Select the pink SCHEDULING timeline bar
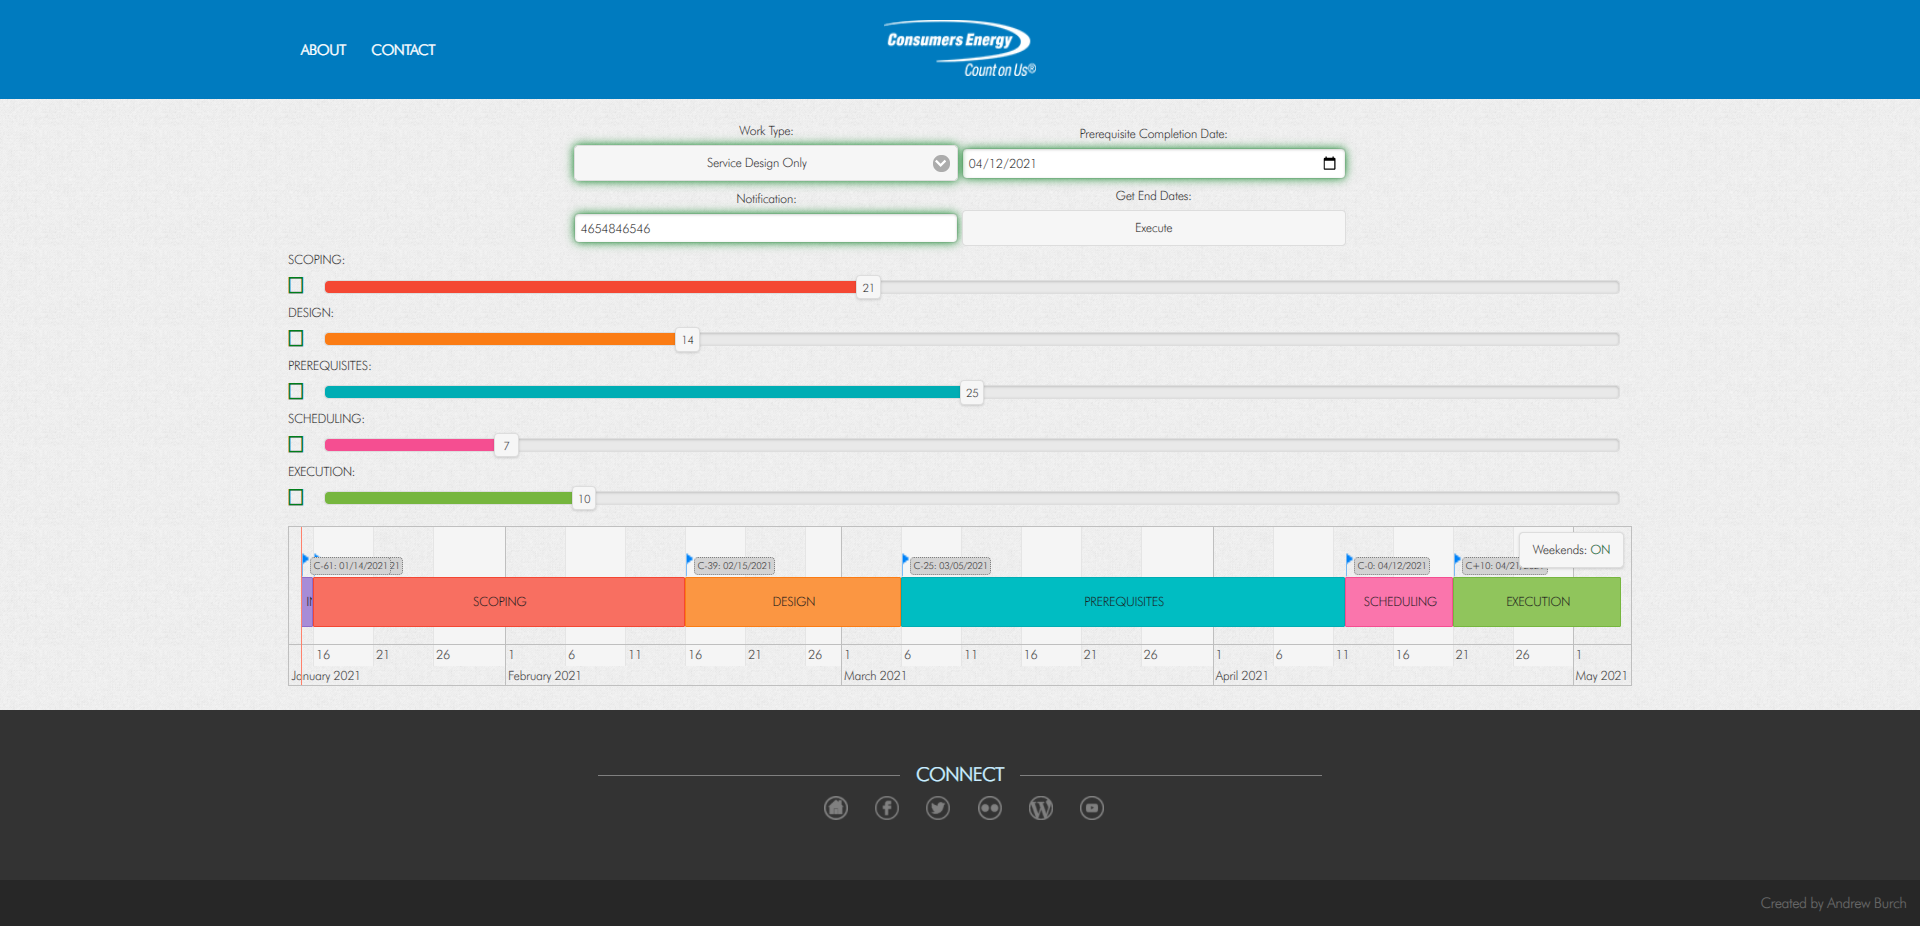Viewport: 1920px width, 926px height. click(1399, 602)
